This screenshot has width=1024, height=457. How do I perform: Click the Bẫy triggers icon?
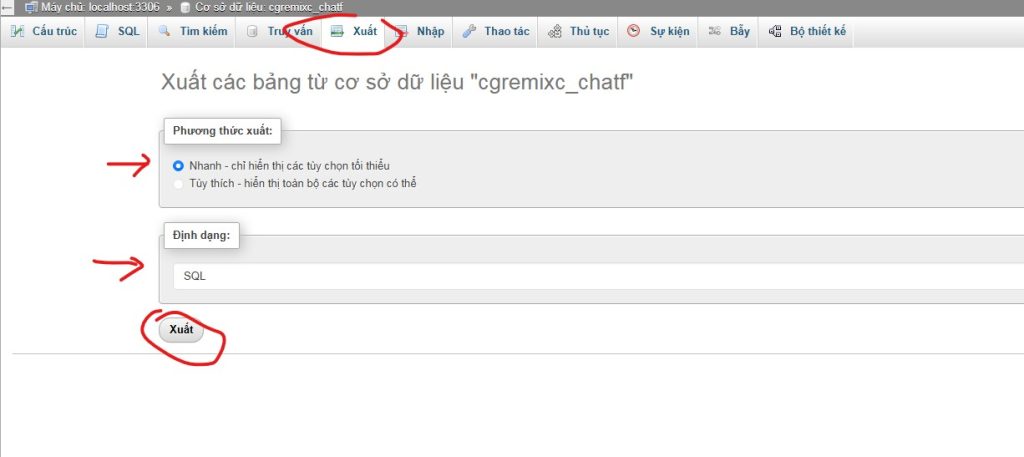pos(714,32)
